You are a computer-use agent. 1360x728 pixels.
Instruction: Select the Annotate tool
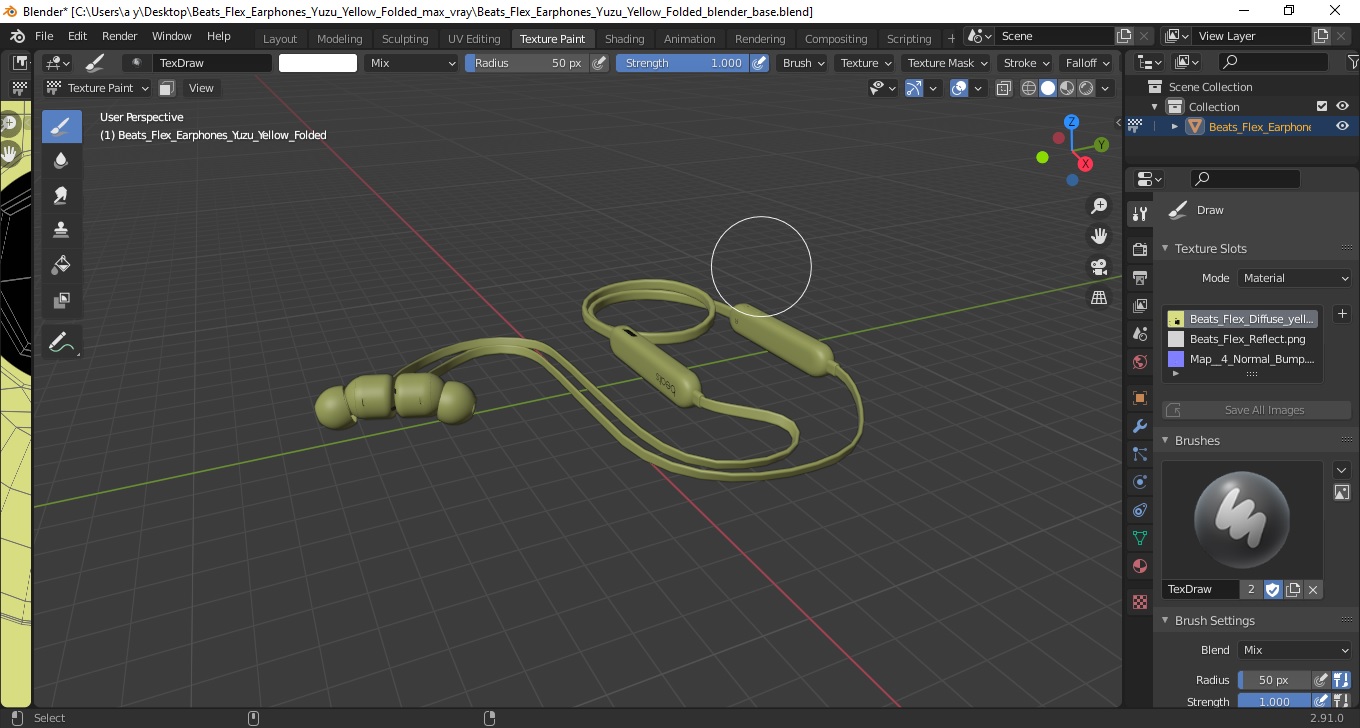61,342
